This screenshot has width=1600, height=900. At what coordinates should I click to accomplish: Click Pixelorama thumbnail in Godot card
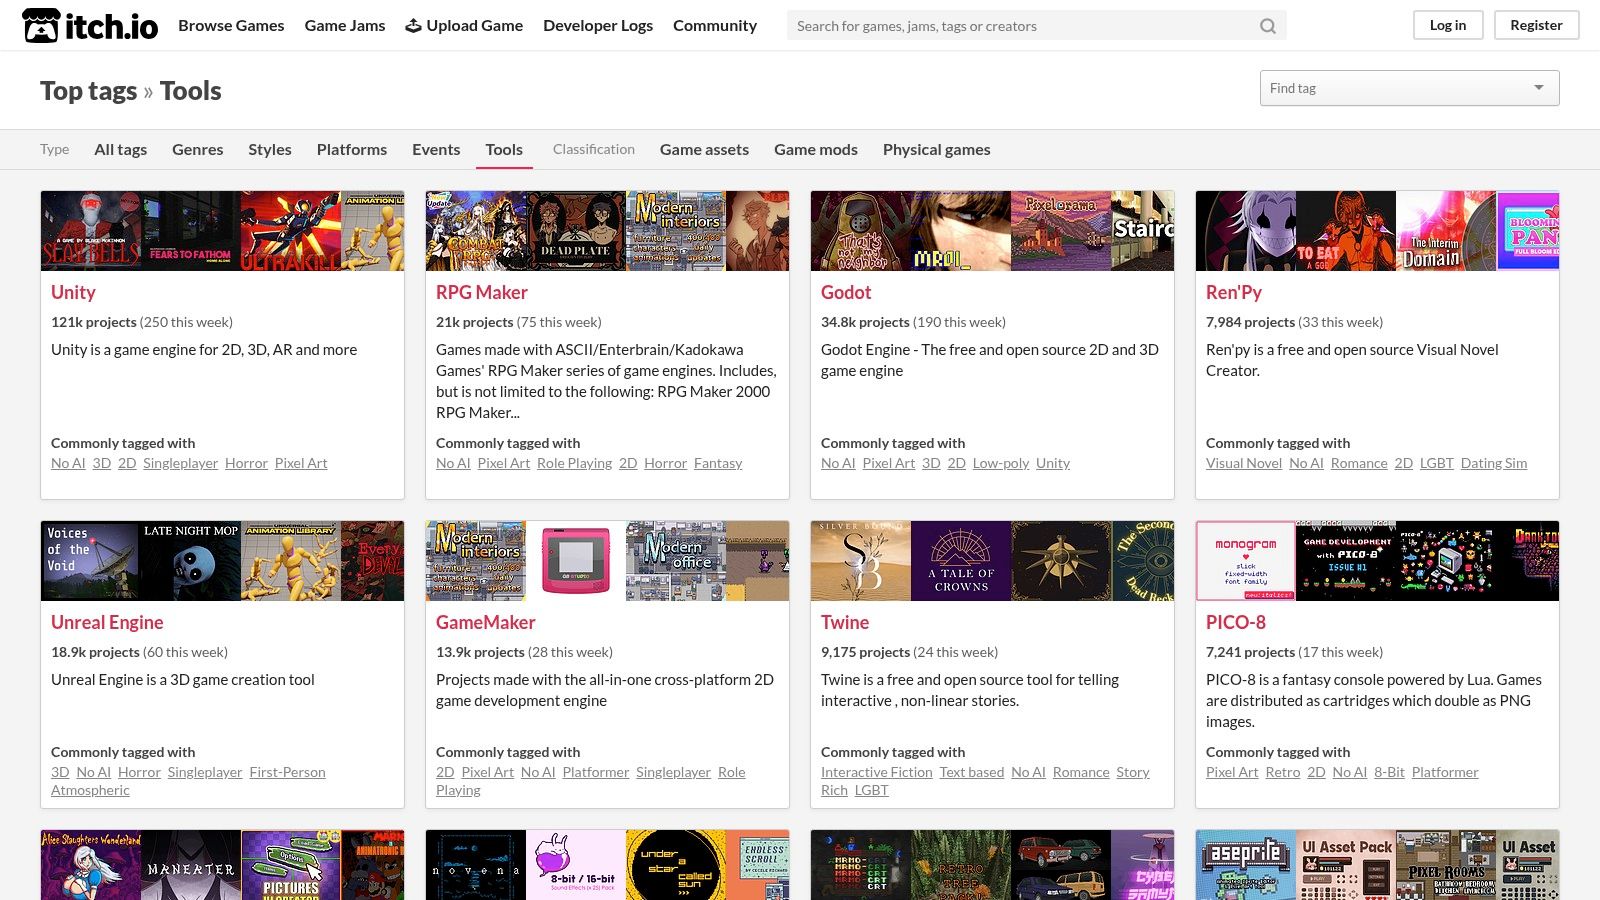1061,231
